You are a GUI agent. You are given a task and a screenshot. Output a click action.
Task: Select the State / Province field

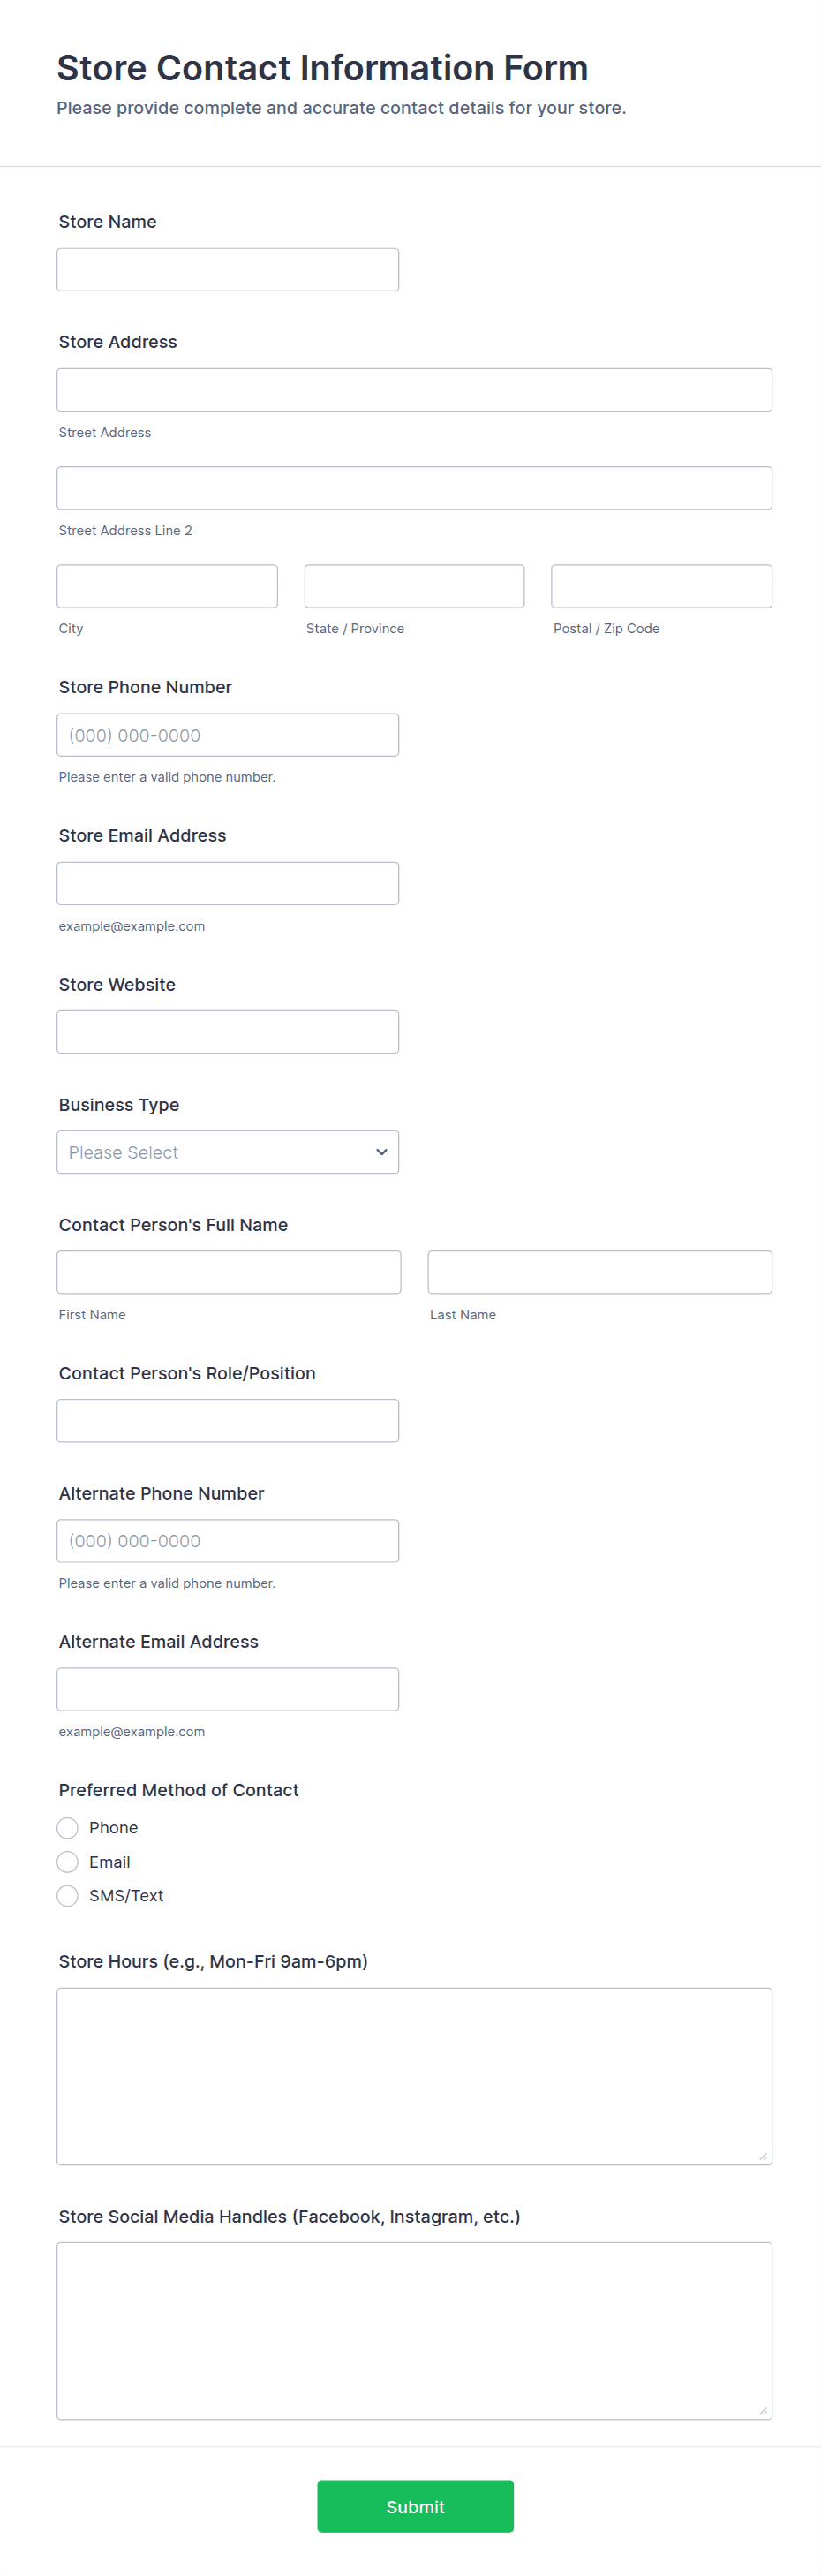[x=414, y=586]
